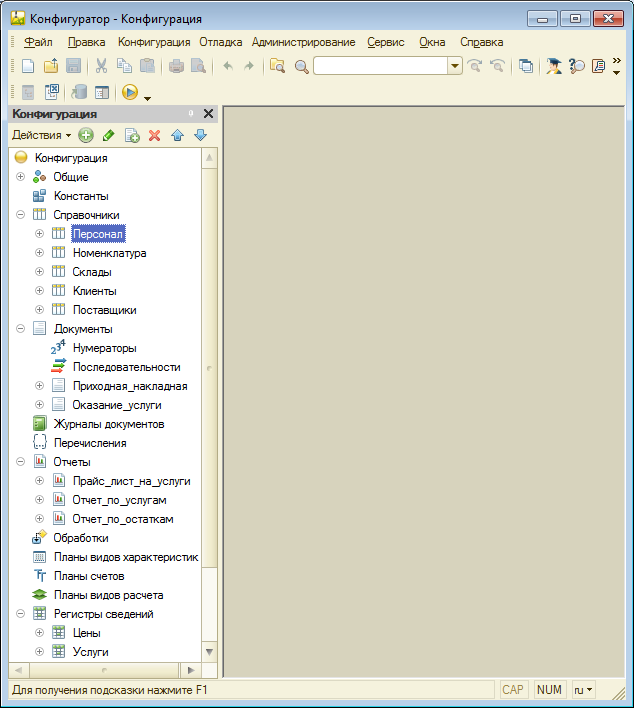This screenshot has height=708, width=634.
Task: Click the New document toolbar icon
Action: pyautogui.click(x=28, y=66)
